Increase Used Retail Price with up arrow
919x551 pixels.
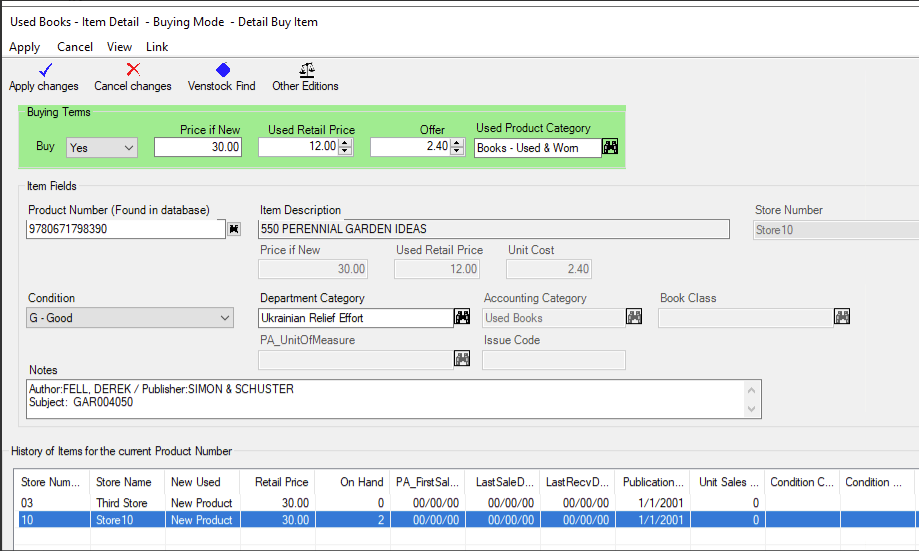pyautogui.click(x=345, y=142)
